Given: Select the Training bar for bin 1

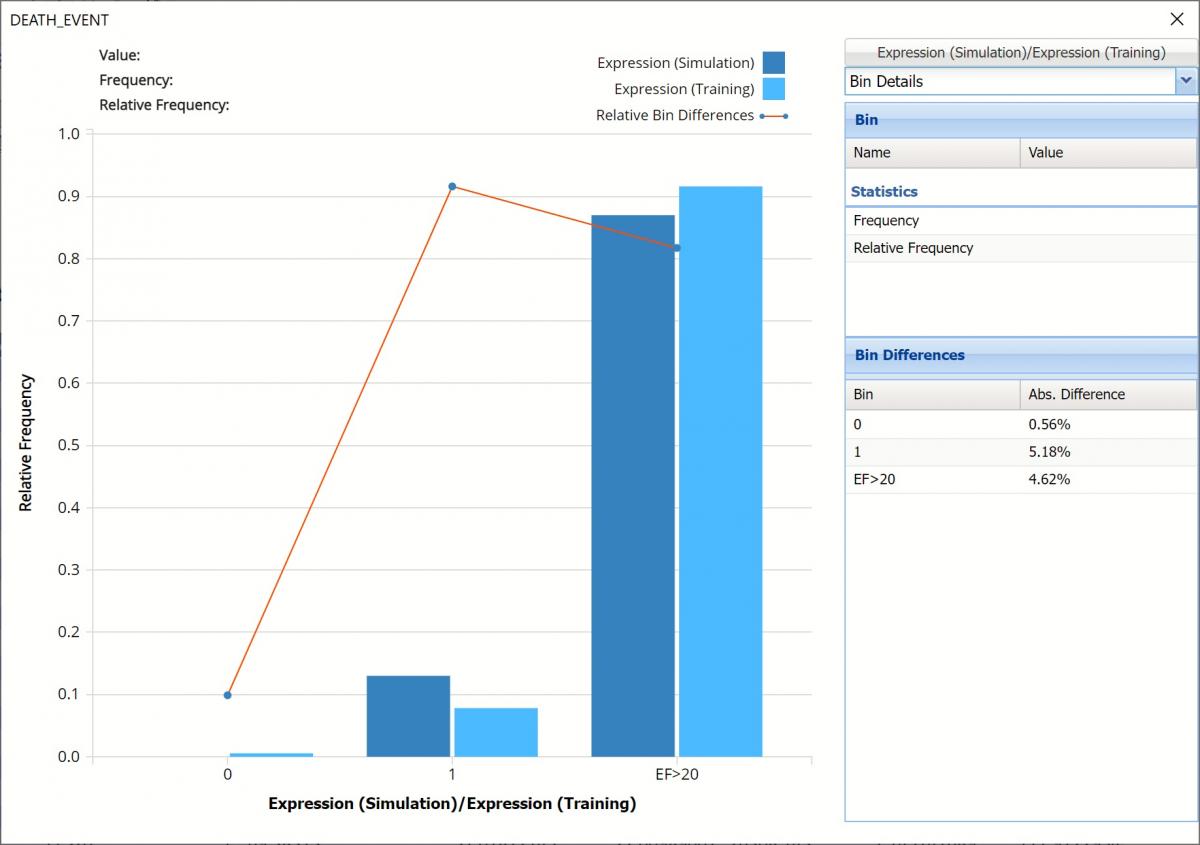Looking at the screenshot, I should [496, 732].
